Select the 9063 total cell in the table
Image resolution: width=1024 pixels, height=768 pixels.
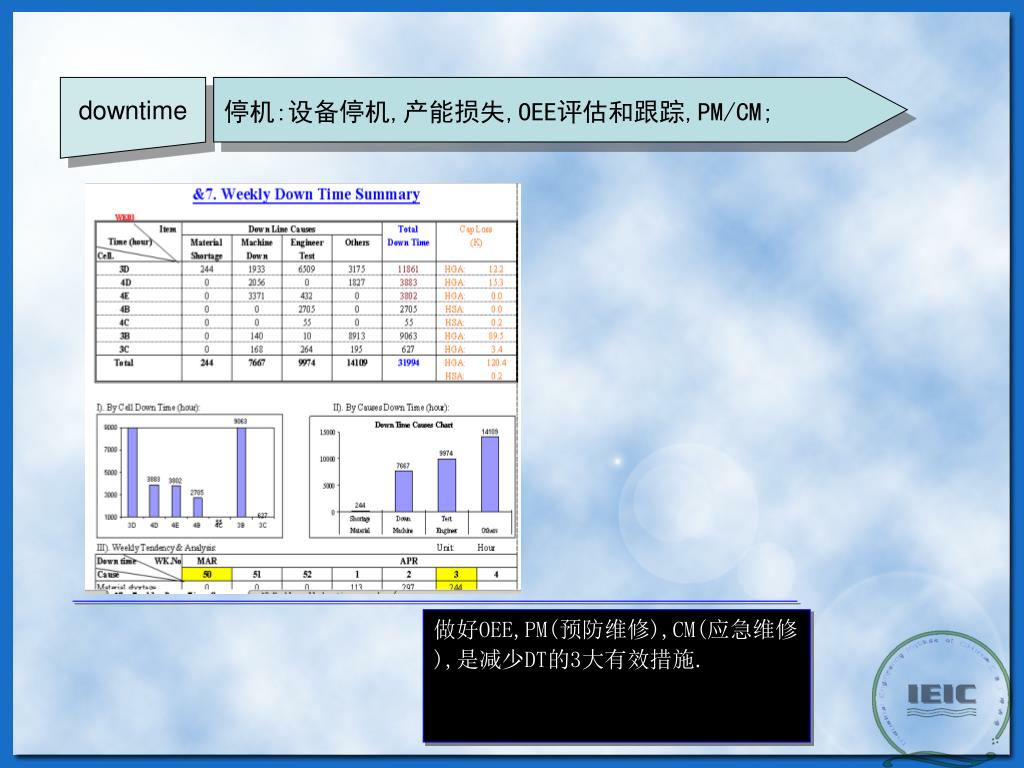click(x=408, y=336)
